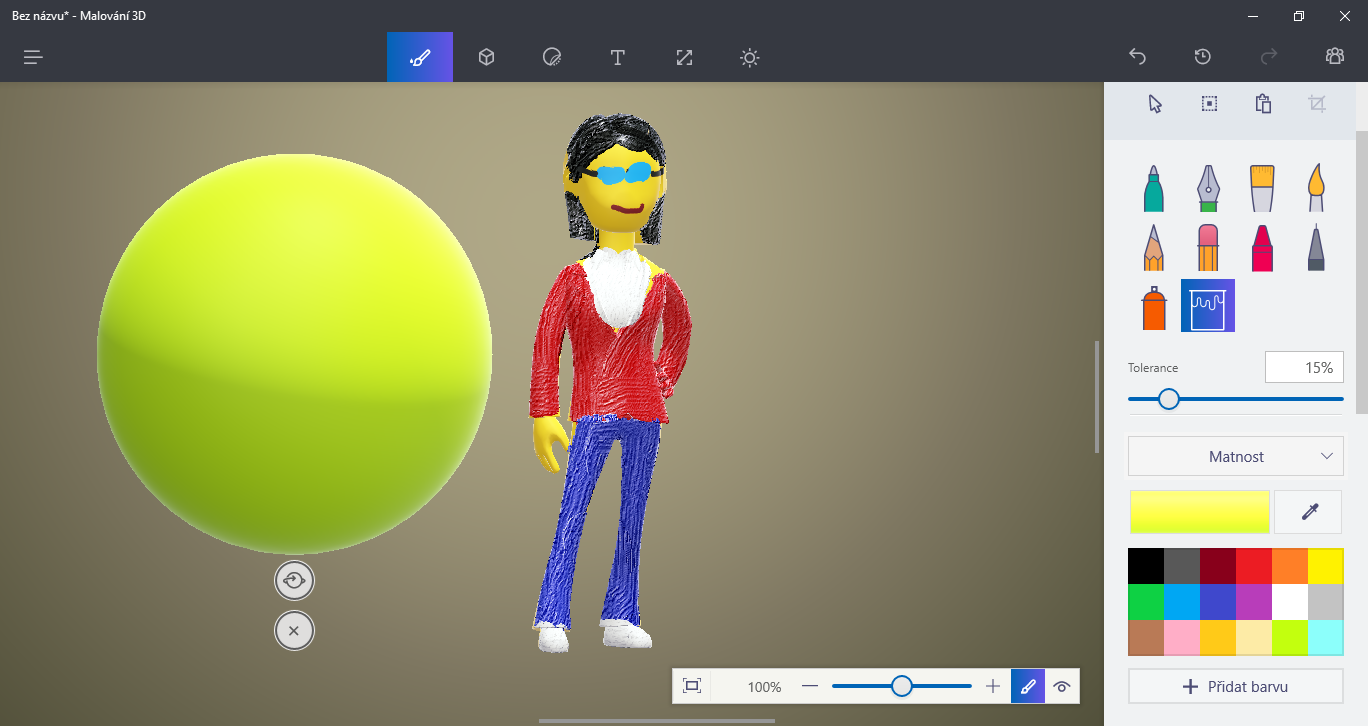Select the Crayon tool
Screen dimensions: 1368x726
pos(1262,246)
